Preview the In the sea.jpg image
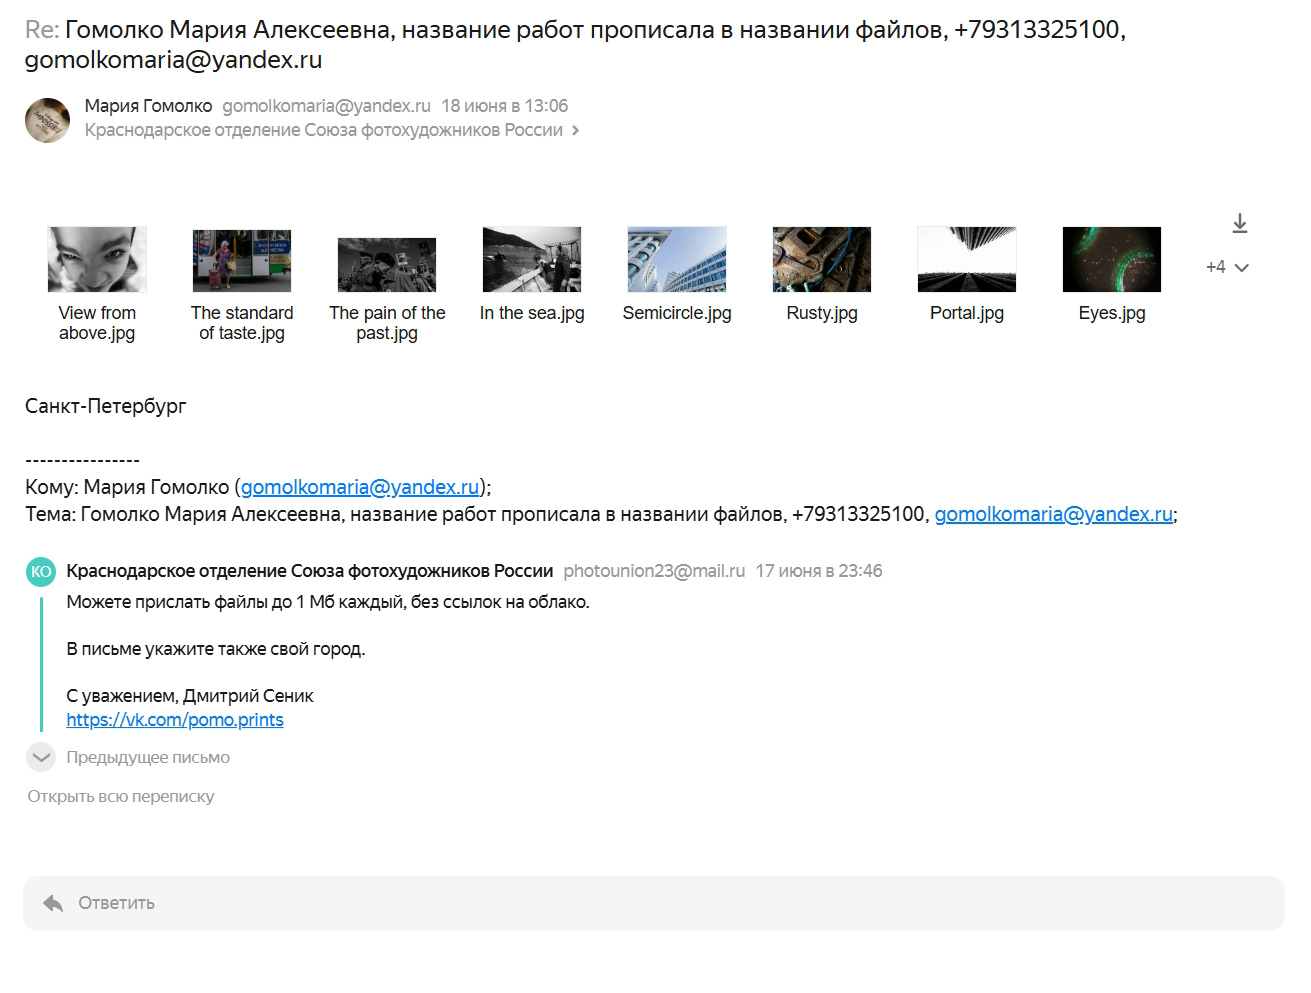The width and height of the screenshot is (1311, 993). [x=532, y=260]
